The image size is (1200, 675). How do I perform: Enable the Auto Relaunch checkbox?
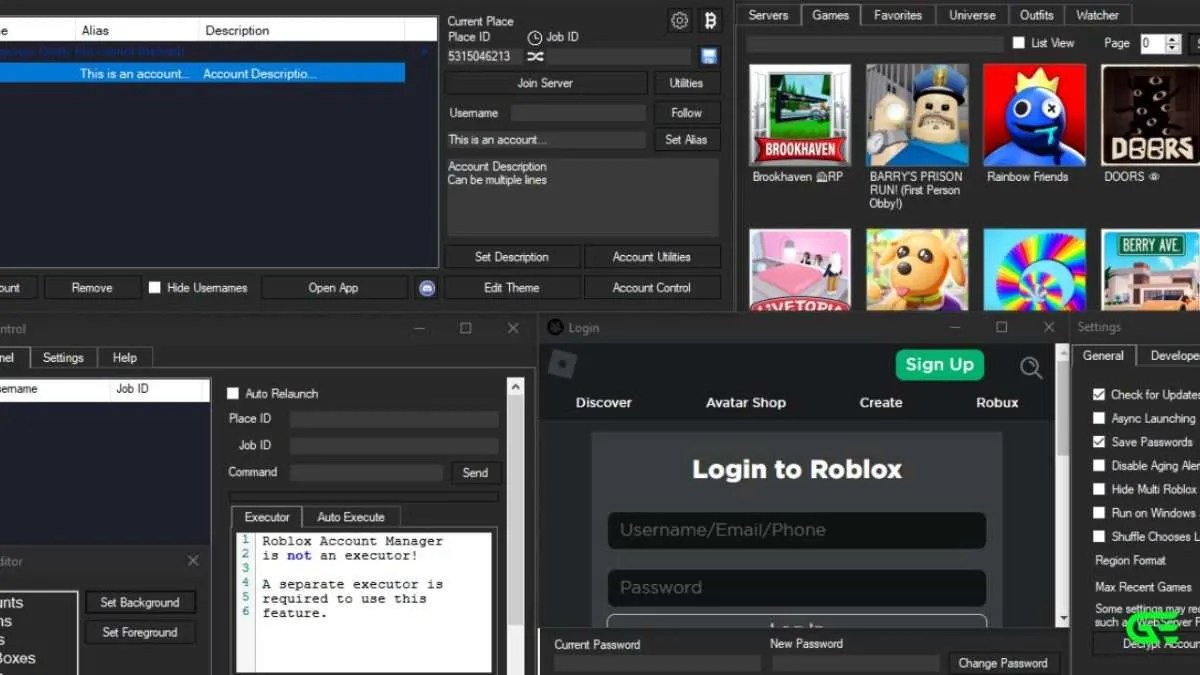[233, 393]
